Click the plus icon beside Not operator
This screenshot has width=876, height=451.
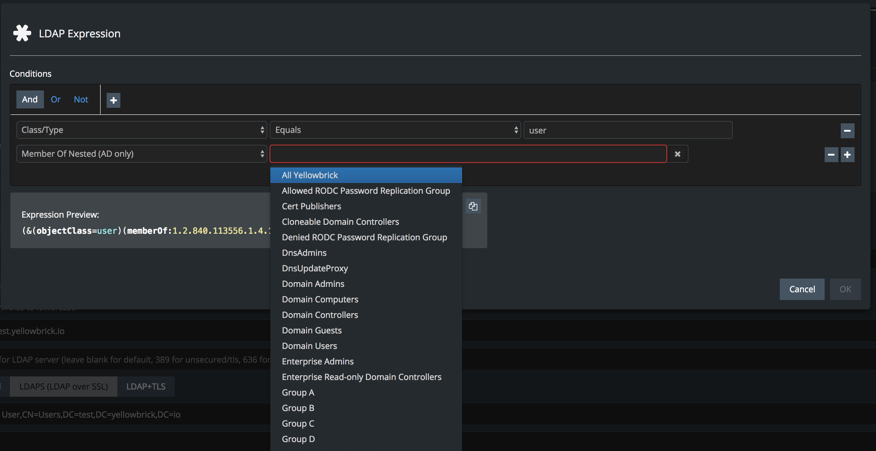(113, 100)
